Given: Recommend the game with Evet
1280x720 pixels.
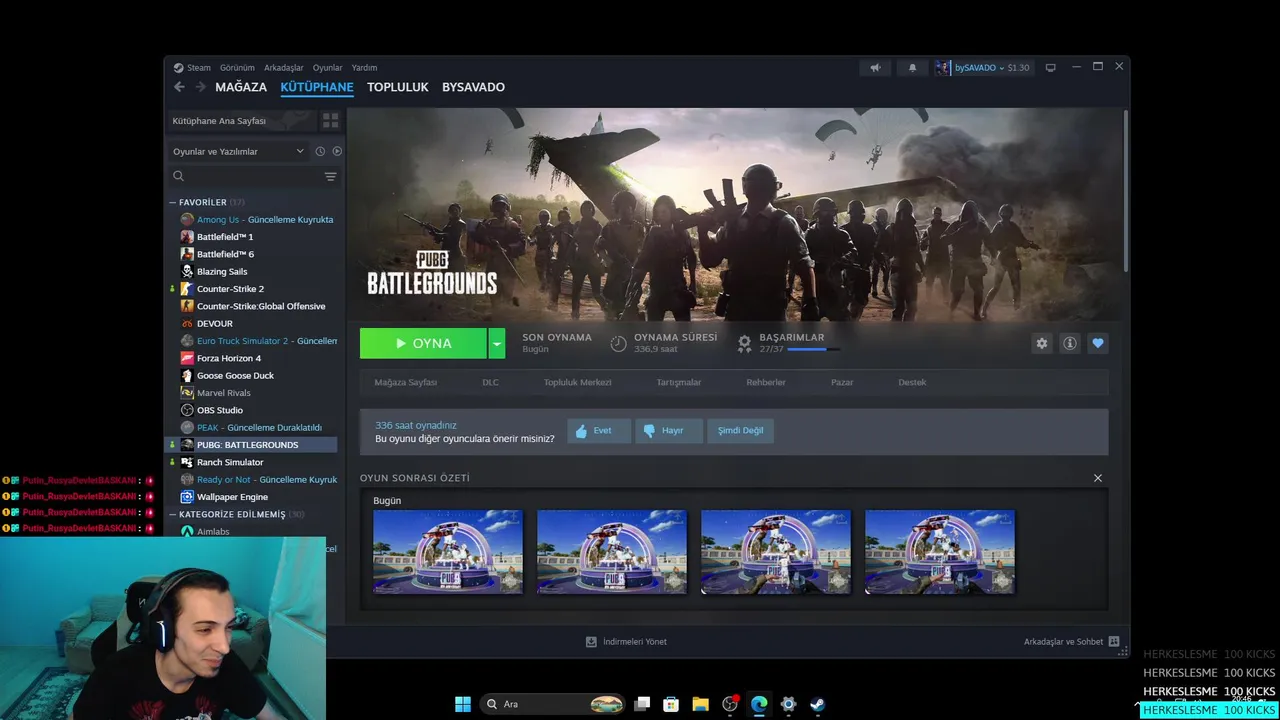Looking at the screenshot, I should pos(599,430).
